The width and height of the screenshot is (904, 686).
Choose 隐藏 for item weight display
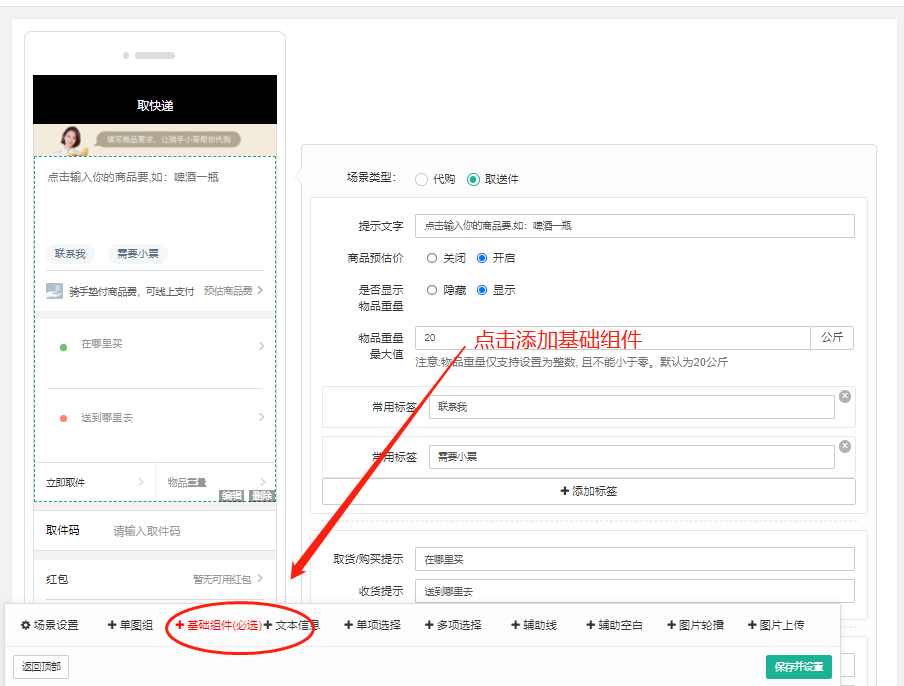[x=432, y=290]
